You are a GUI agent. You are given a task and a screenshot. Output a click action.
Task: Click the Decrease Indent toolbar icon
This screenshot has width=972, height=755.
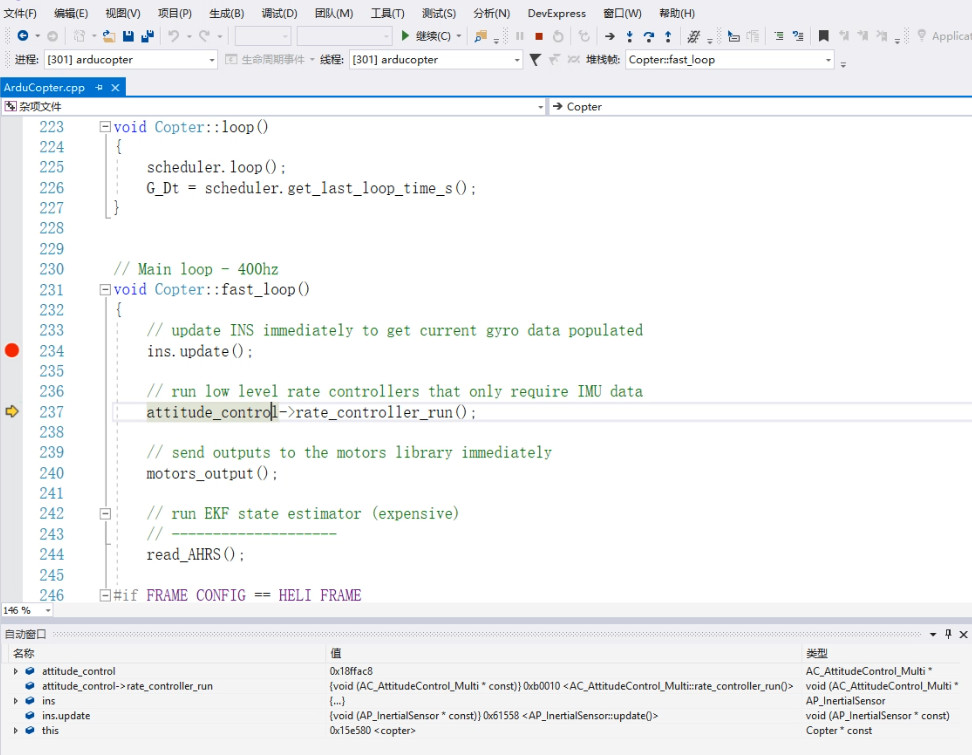click(779, 36)
